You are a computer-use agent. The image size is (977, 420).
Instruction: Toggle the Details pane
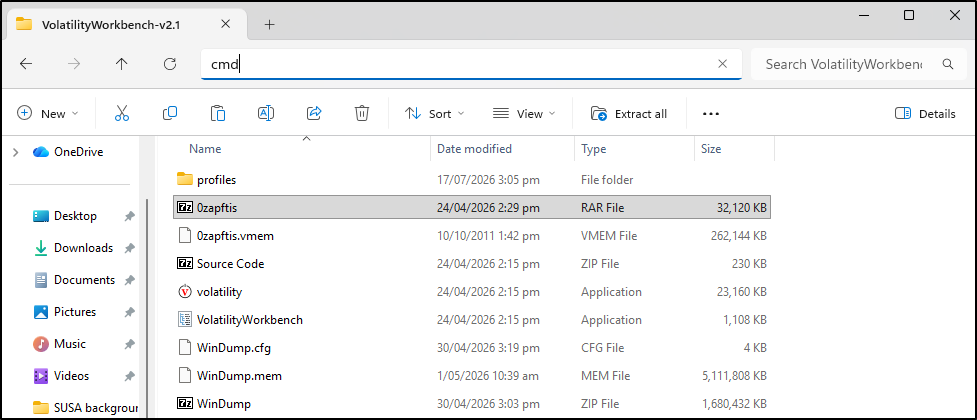925,113
